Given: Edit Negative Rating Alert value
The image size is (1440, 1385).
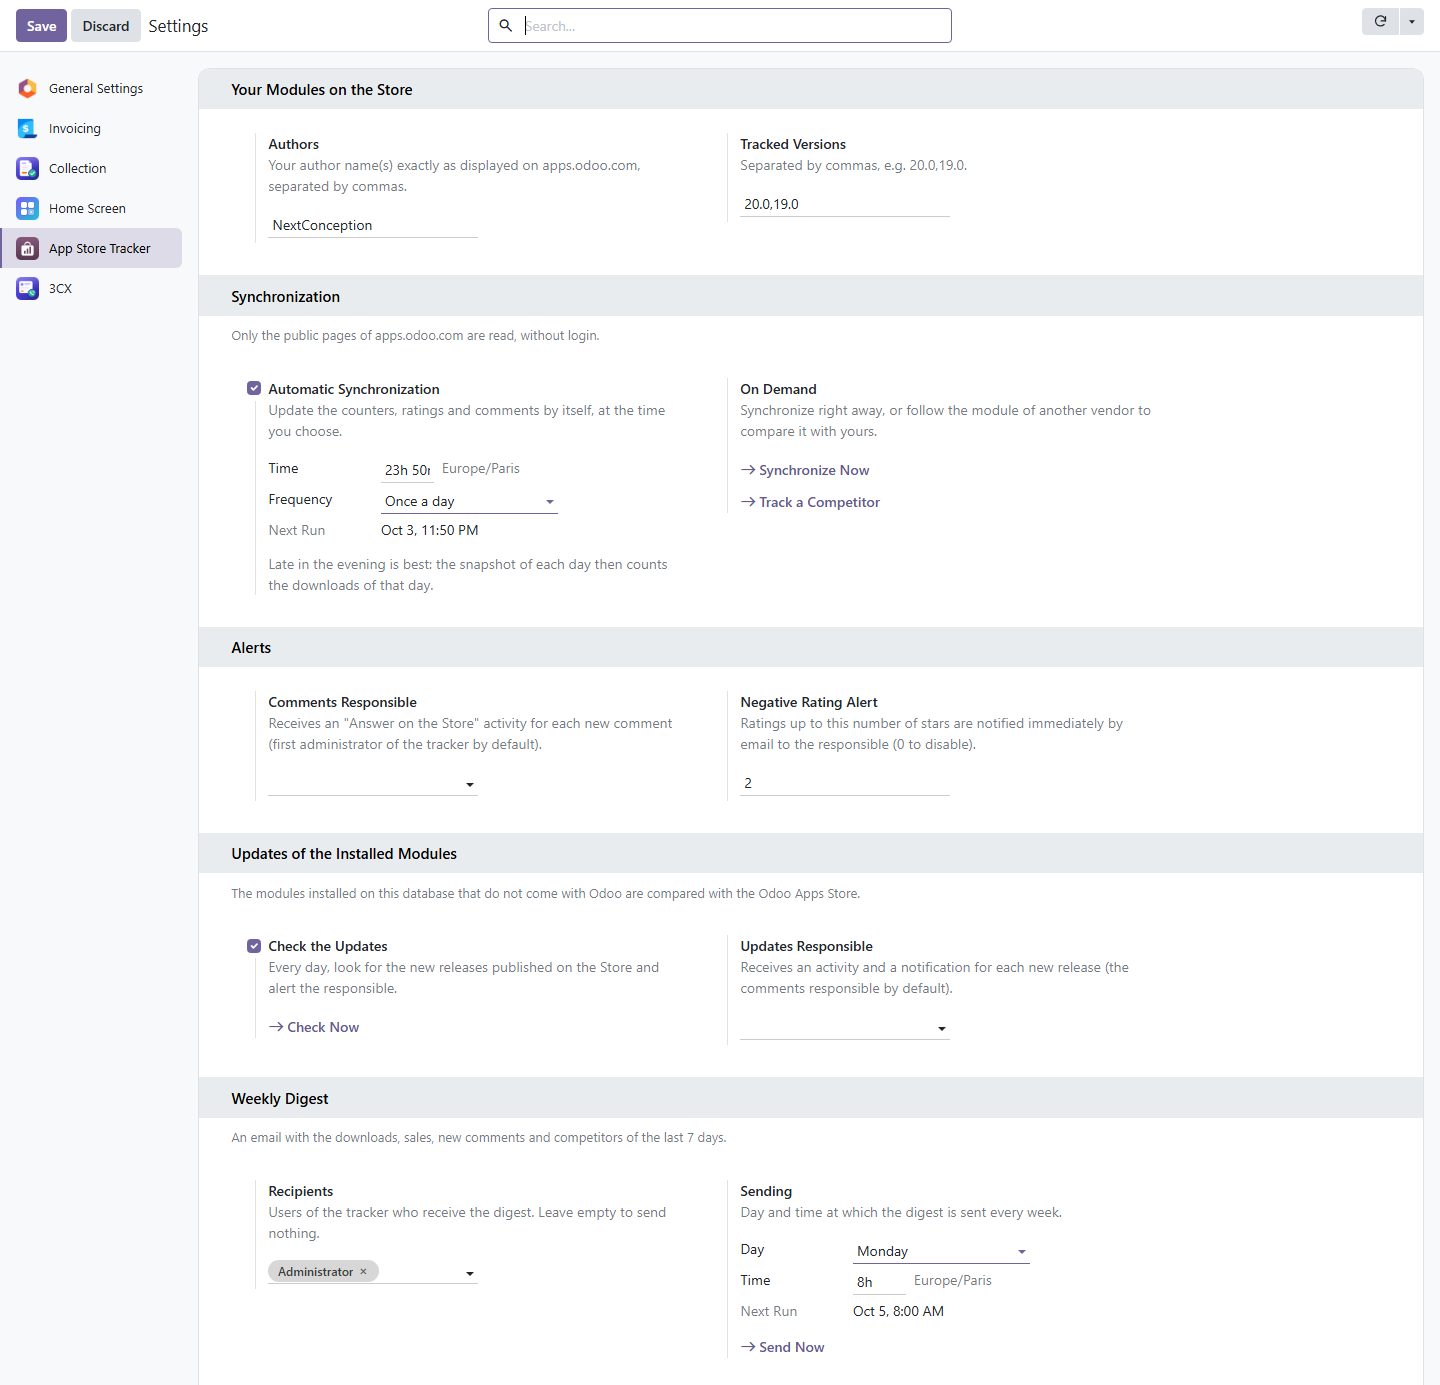Looking at the screenshot, I should 845,783.
